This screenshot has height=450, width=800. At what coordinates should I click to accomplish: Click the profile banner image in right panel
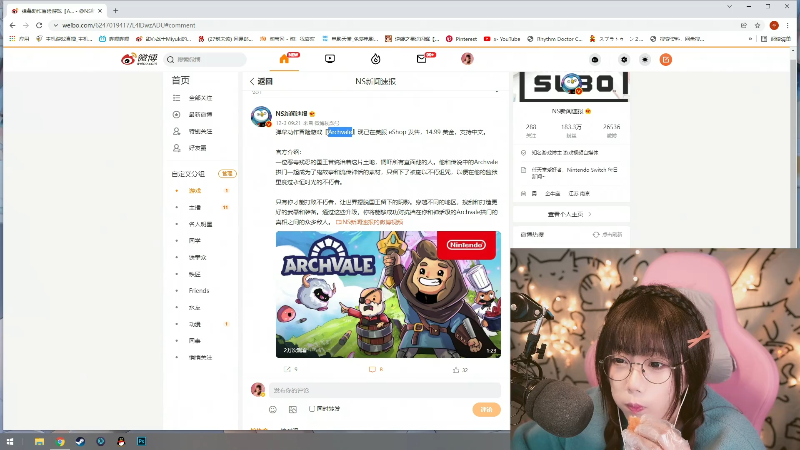tap(571, 87)
